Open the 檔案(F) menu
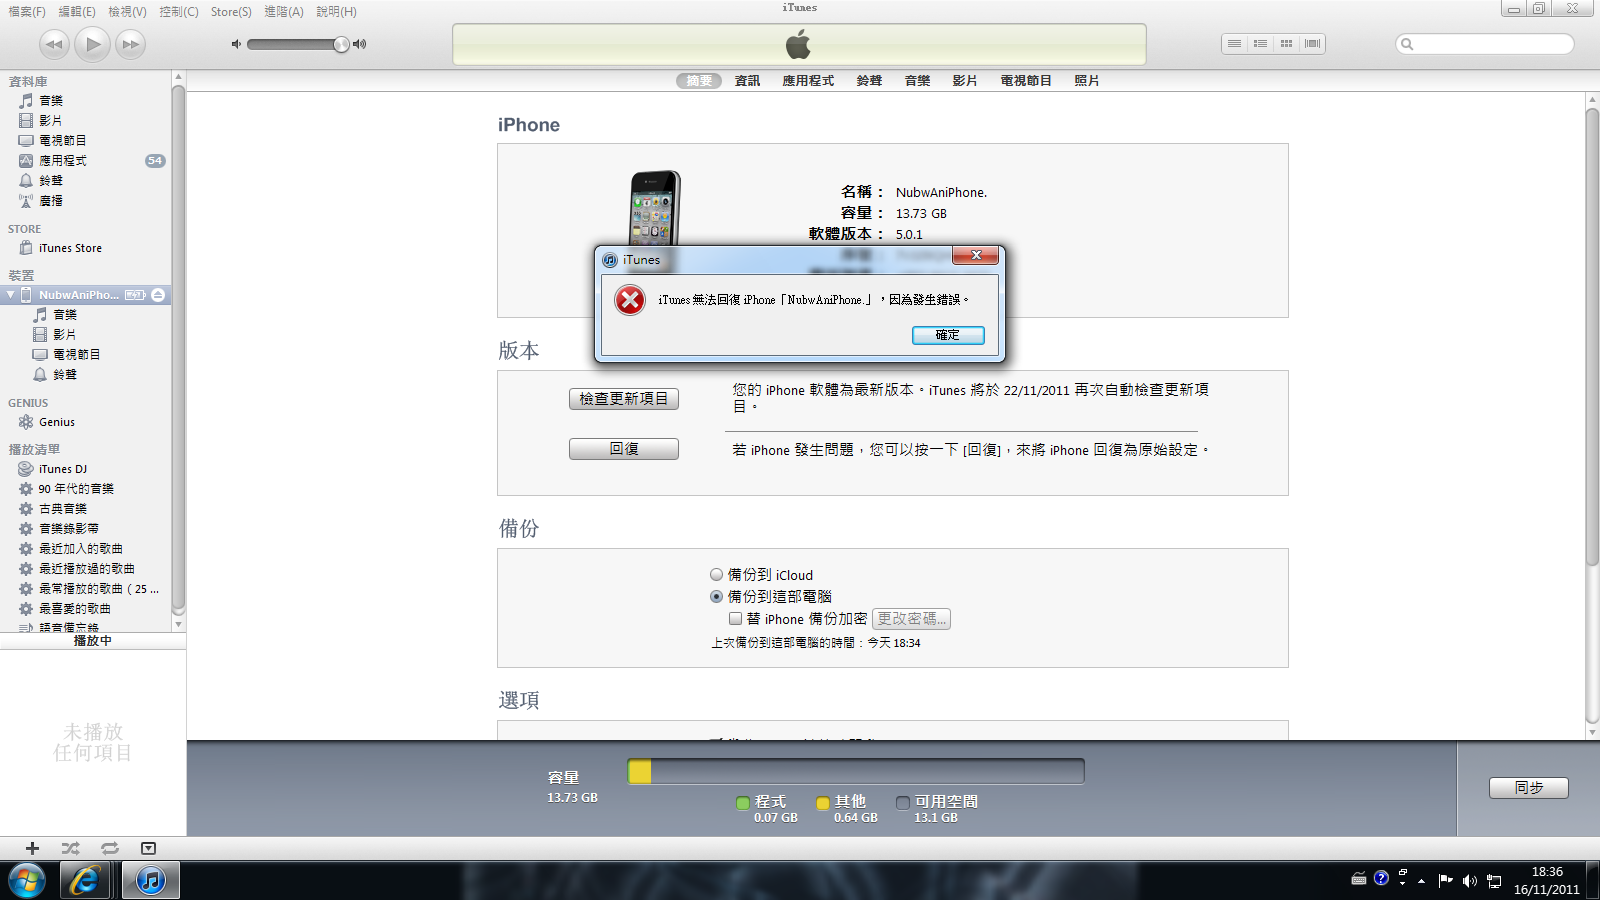Viewport: 1600px width, 900px height. coord(27,12)
